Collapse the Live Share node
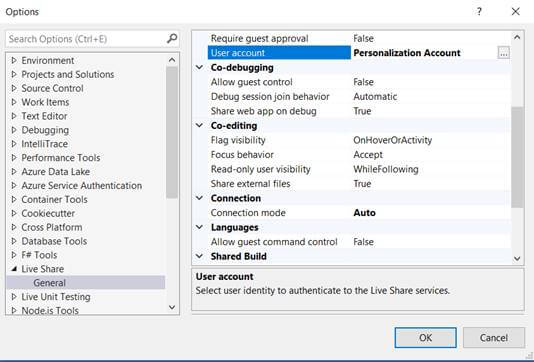Screen dimensions: 534x362 pos(14,269)
